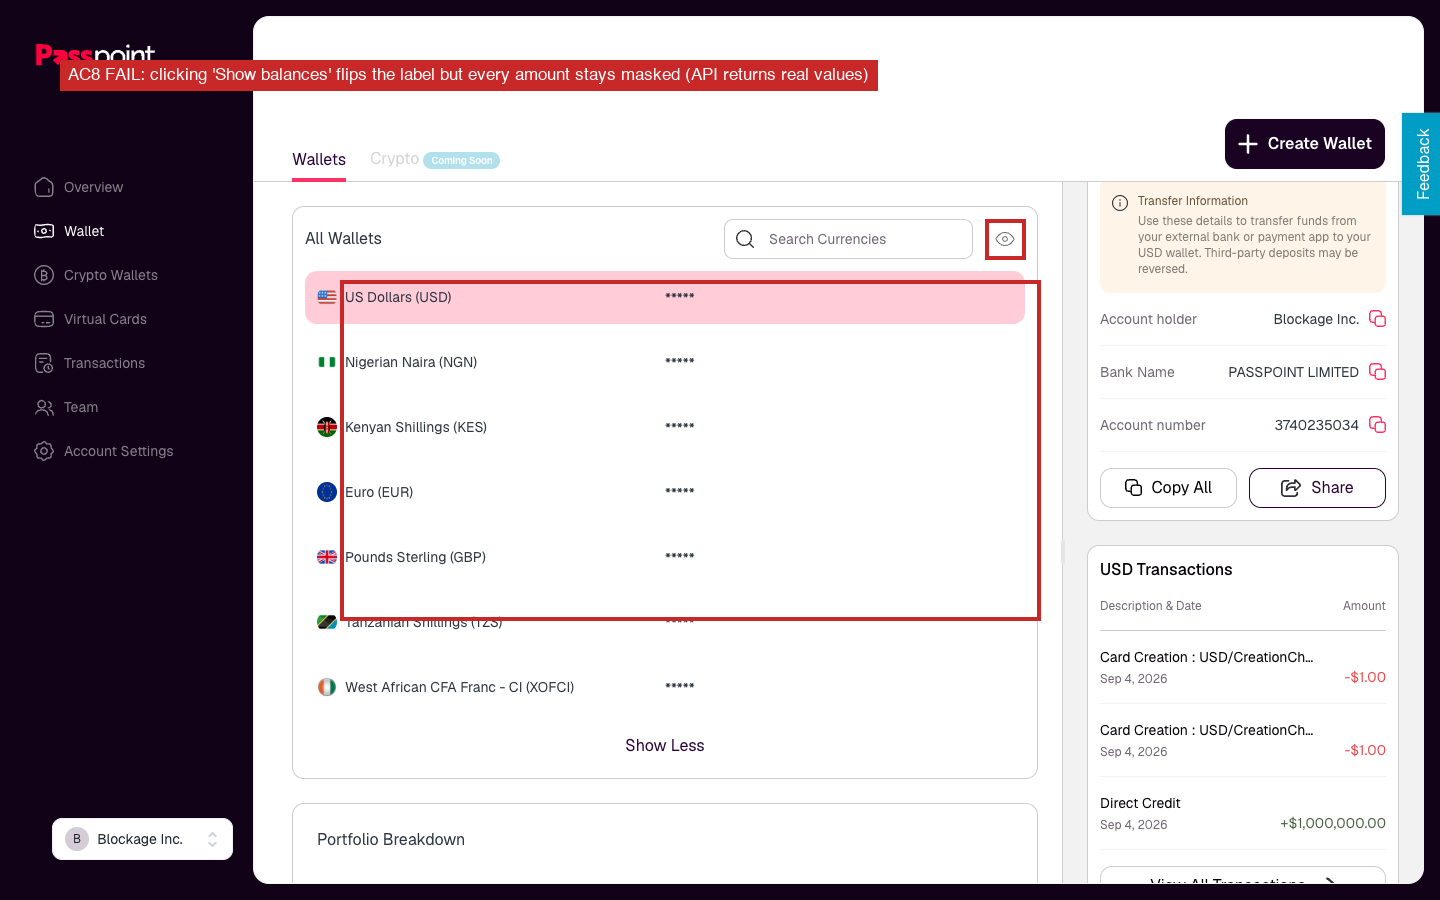The width and height of the screenshot is (1440, 900).
Task: Copy the Account number
Action: click(1377, 425)
